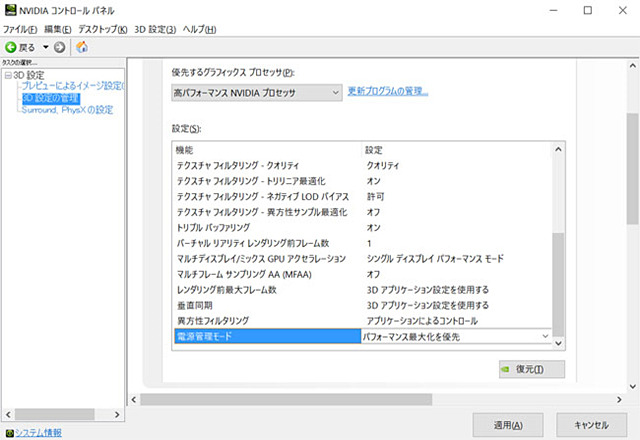Open the デスクトップ(K) menu
The width and height of the screenshot is (640, 440).
[x=102, y=29]
